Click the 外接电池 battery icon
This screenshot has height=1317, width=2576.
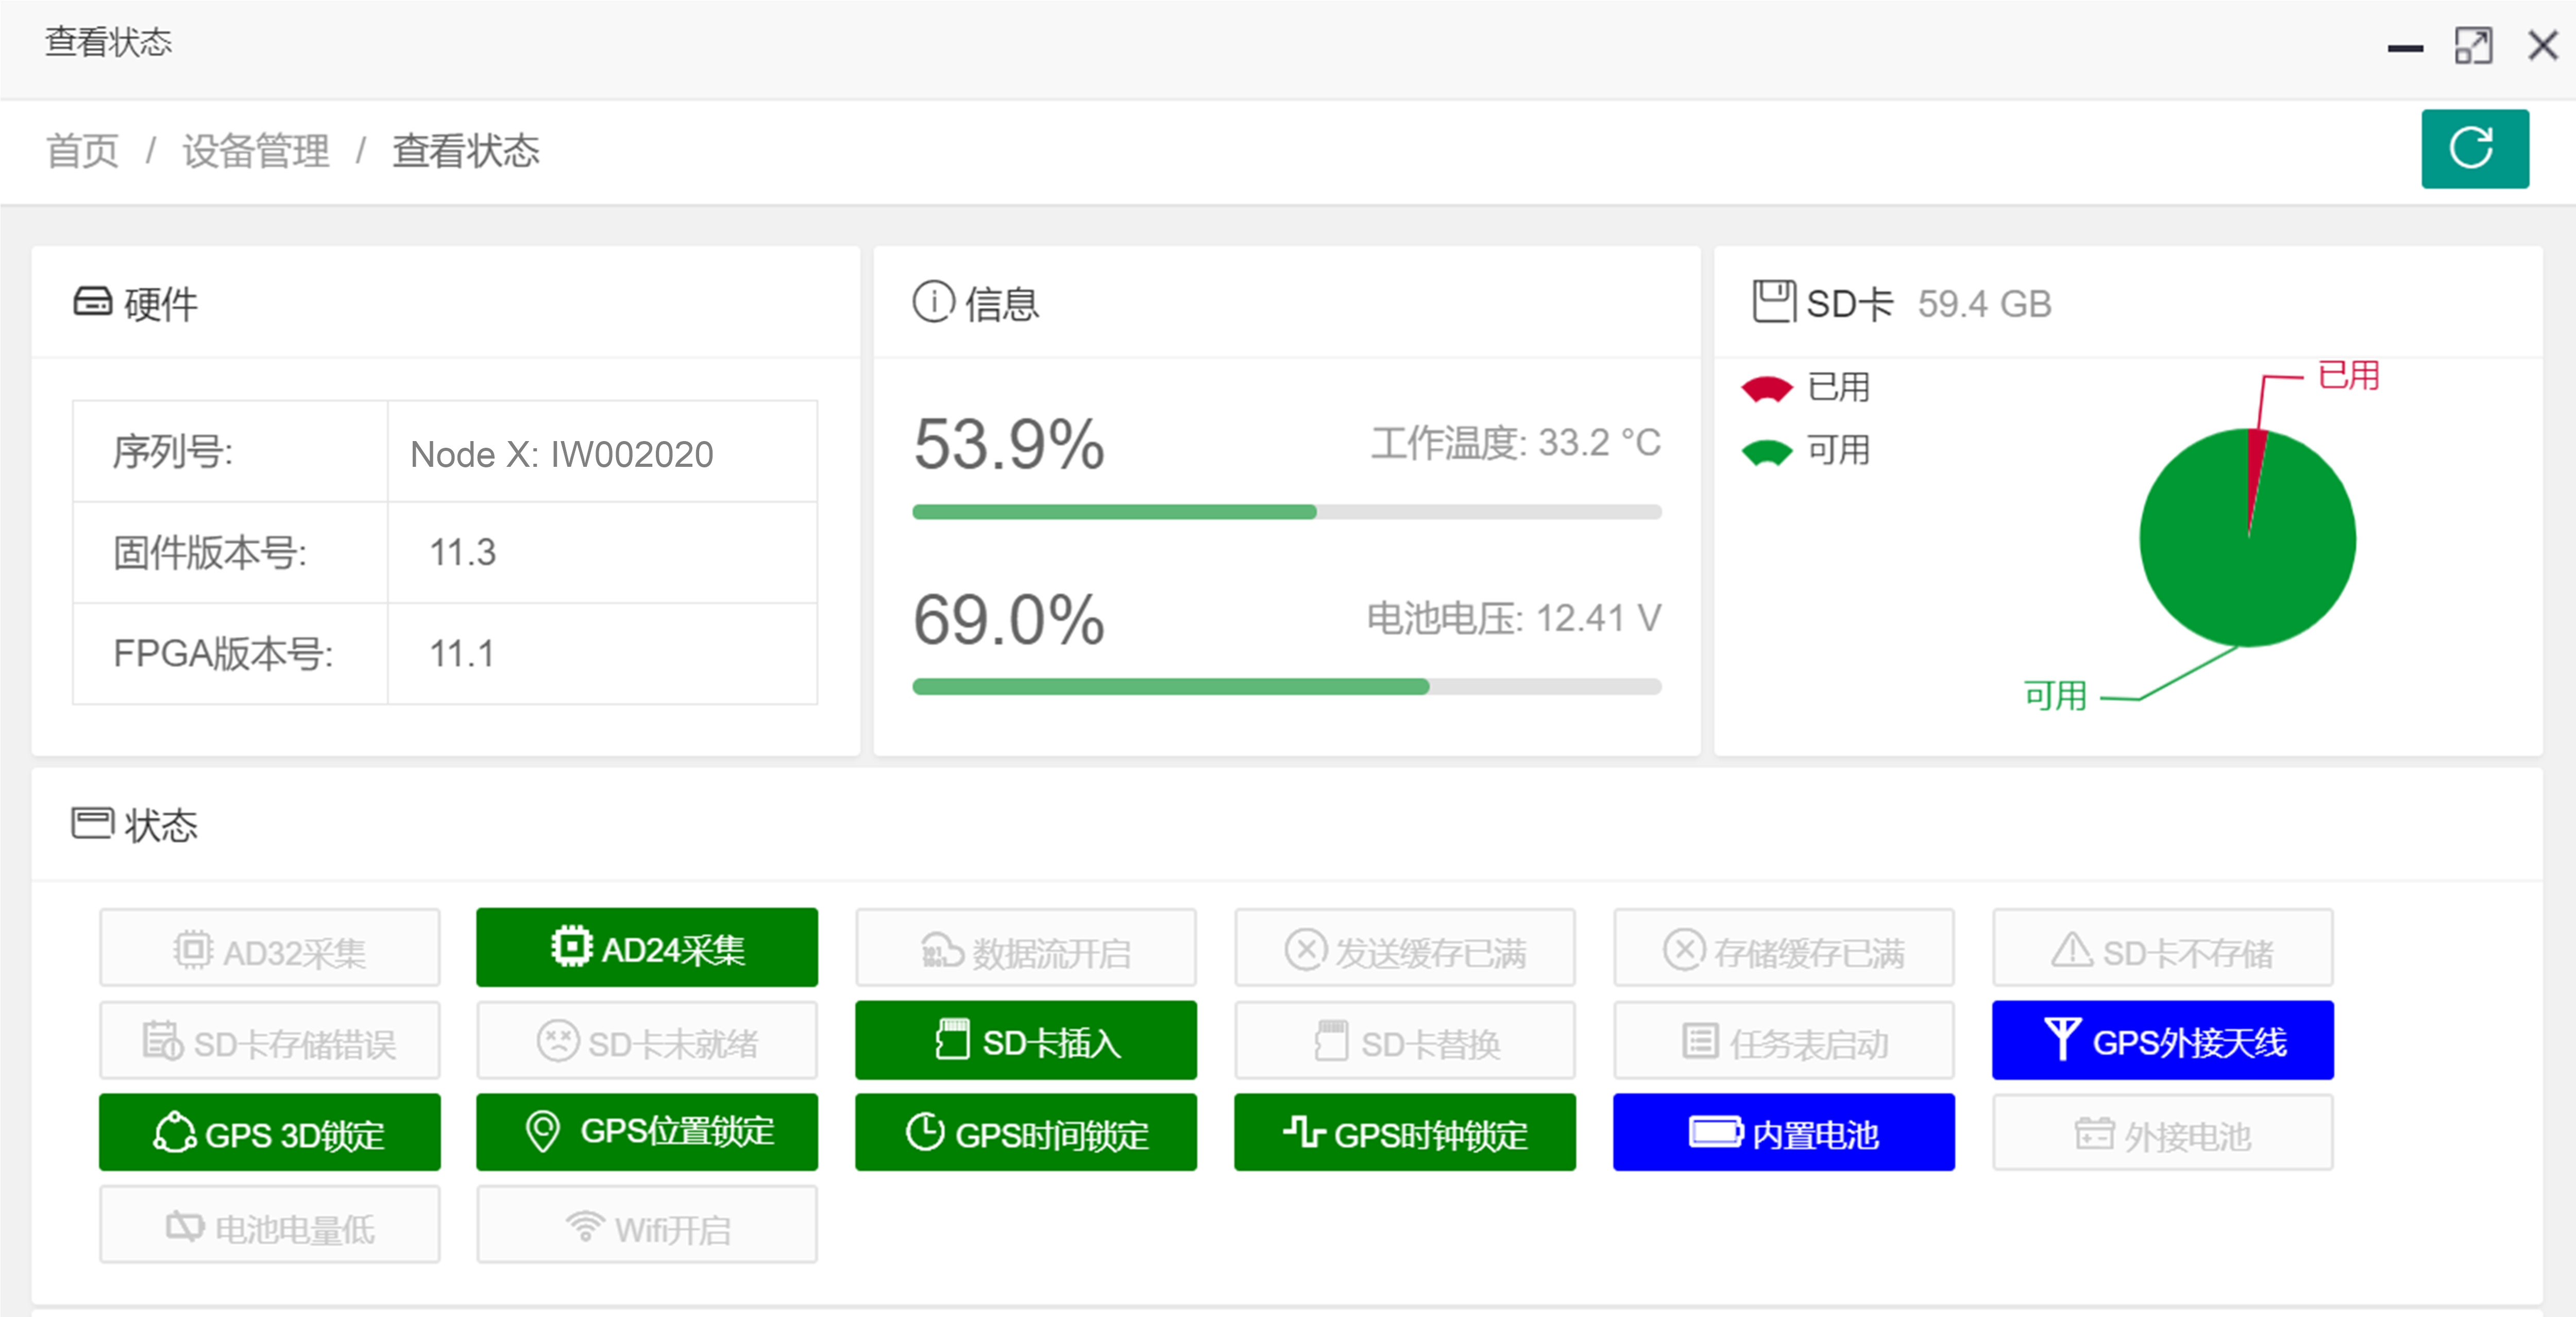(2094, 1134)
